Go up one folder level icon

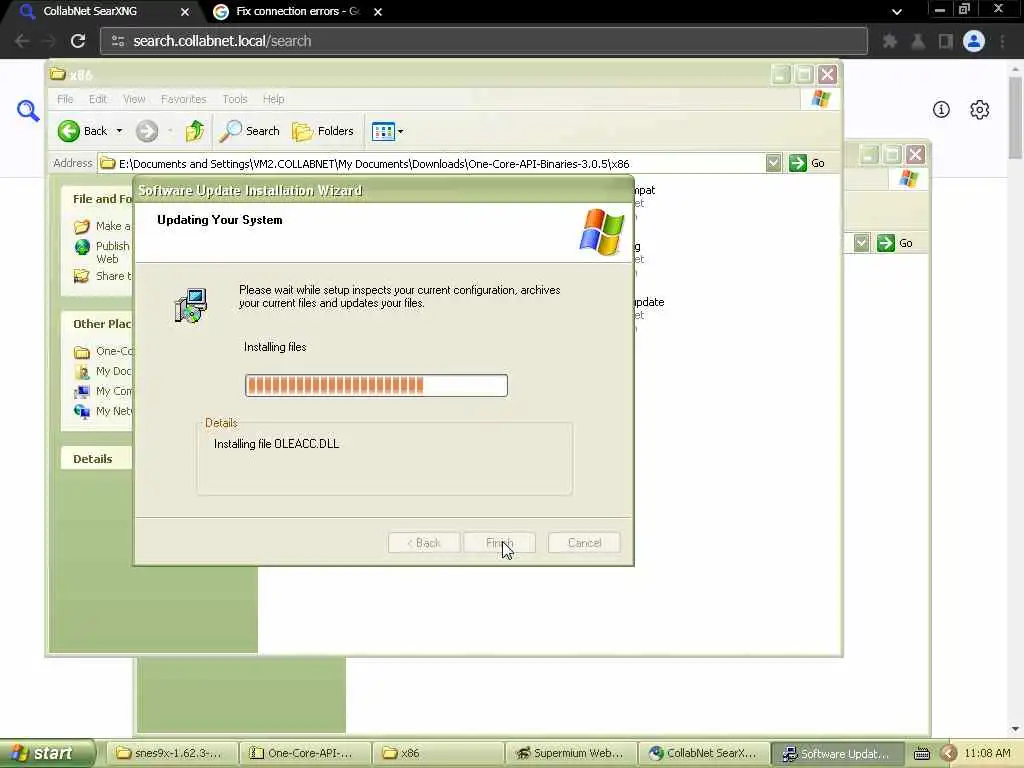point(194,131)
